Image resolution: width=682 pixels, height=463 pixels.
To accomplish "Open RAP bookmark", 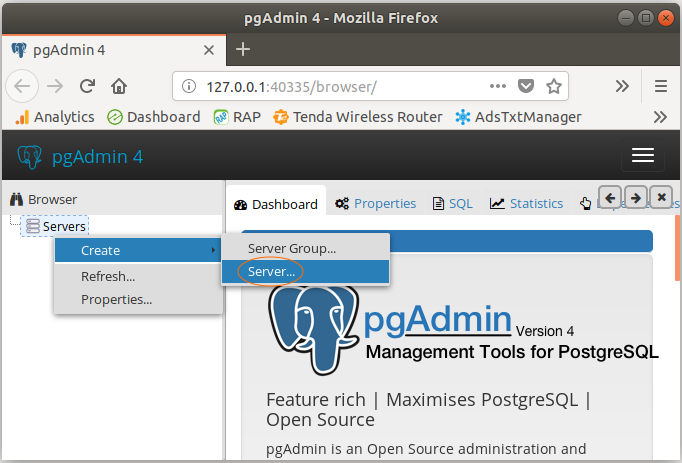I will (x=237, y=117).
